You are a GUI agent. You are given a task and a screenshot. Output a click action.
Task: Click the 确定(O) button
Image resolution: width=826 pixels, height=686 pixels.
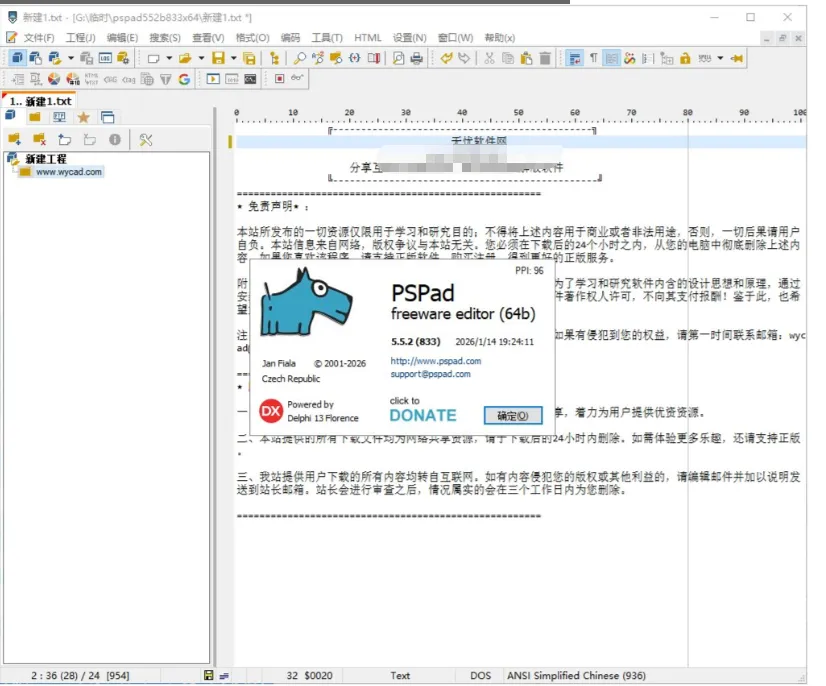tap(513, 416)
